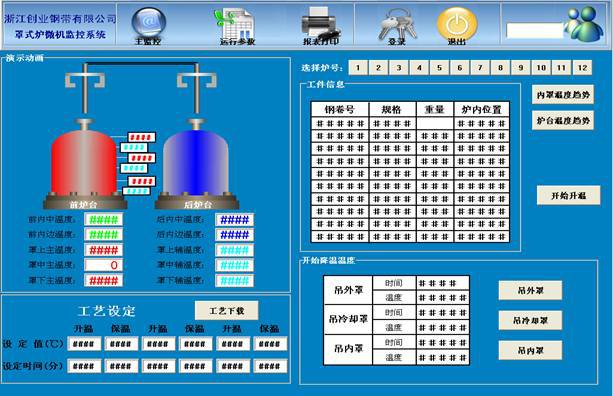Image resolution: width=613 pixels, height=396 pixels.
Task: Select furnace number 12
Action: 582,68
